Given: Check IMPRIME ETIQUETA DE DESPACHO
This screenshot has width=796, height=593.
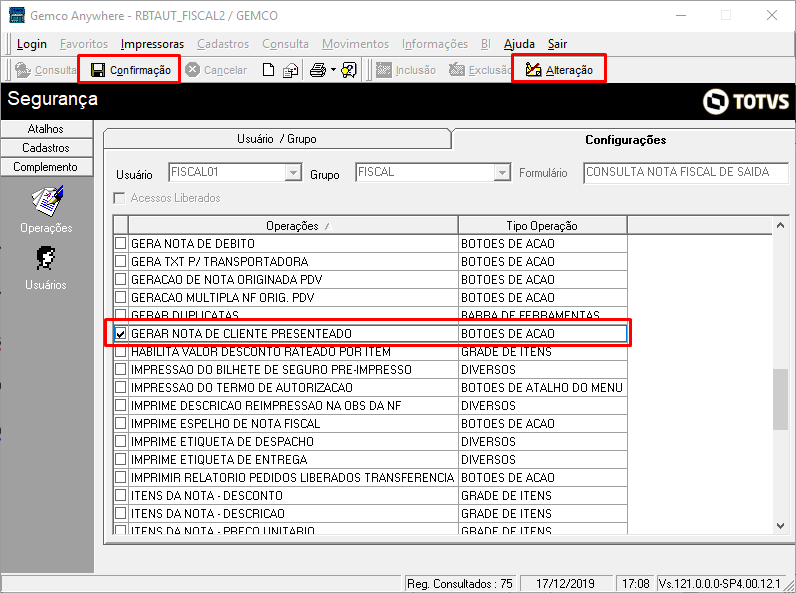Looking at the screenshot, I should [120, 441].
